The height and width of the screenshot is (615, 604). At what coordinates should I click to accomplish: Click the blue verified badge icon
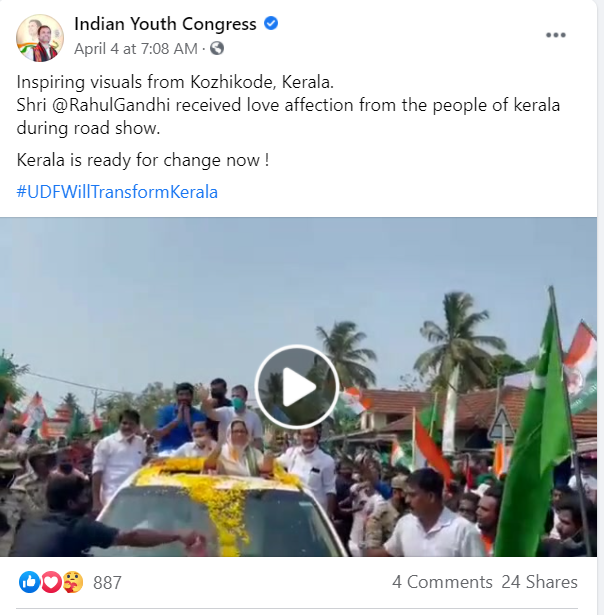(271, 24)
